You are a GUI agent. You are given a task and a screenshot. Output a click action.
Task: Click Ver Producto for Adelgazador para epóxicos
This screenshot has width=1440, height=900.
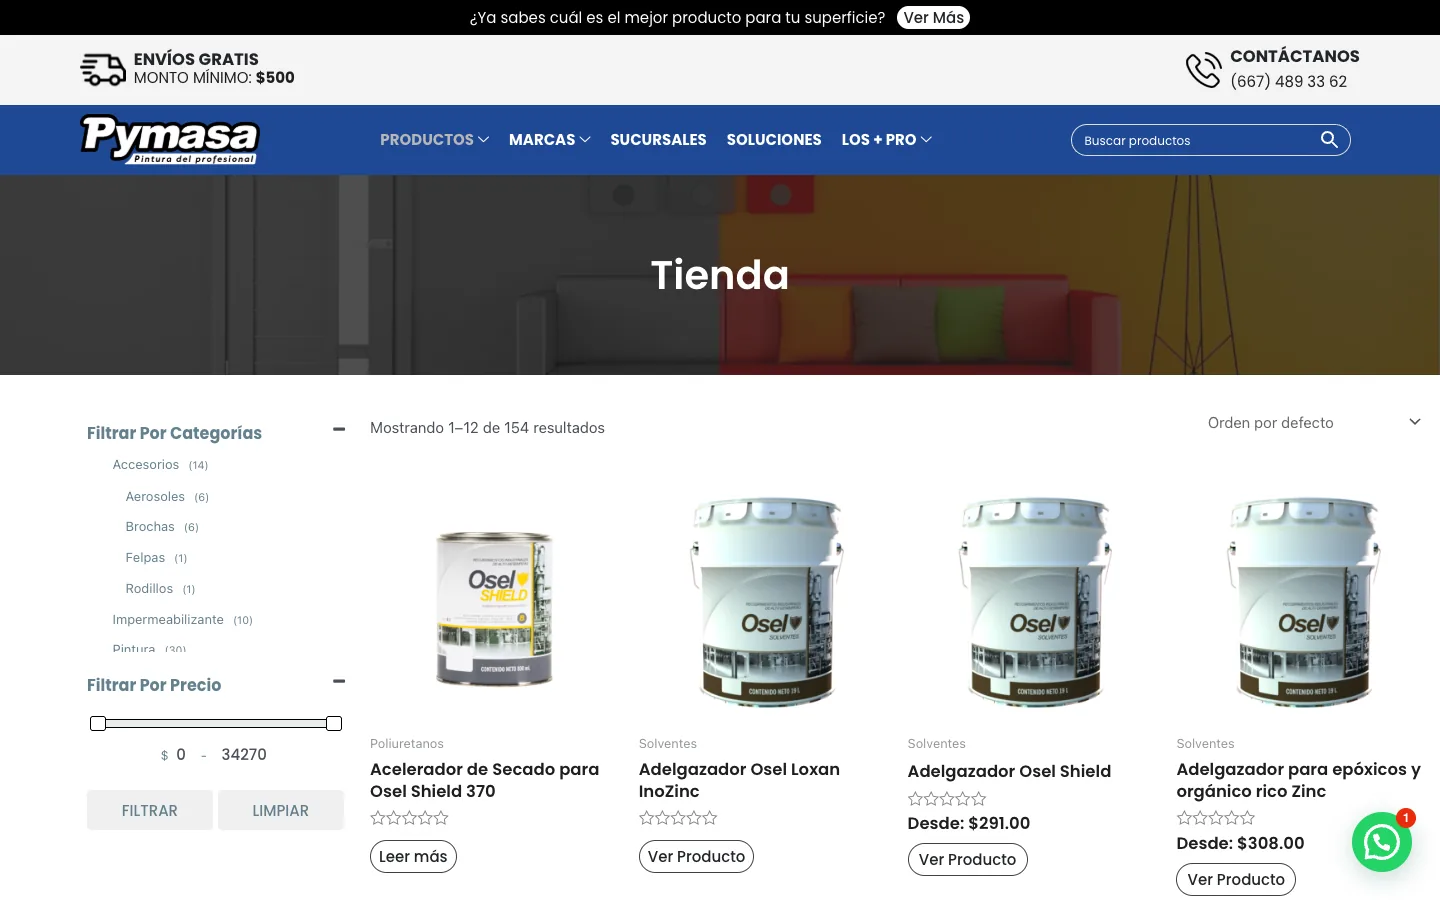pos(1236,879)
